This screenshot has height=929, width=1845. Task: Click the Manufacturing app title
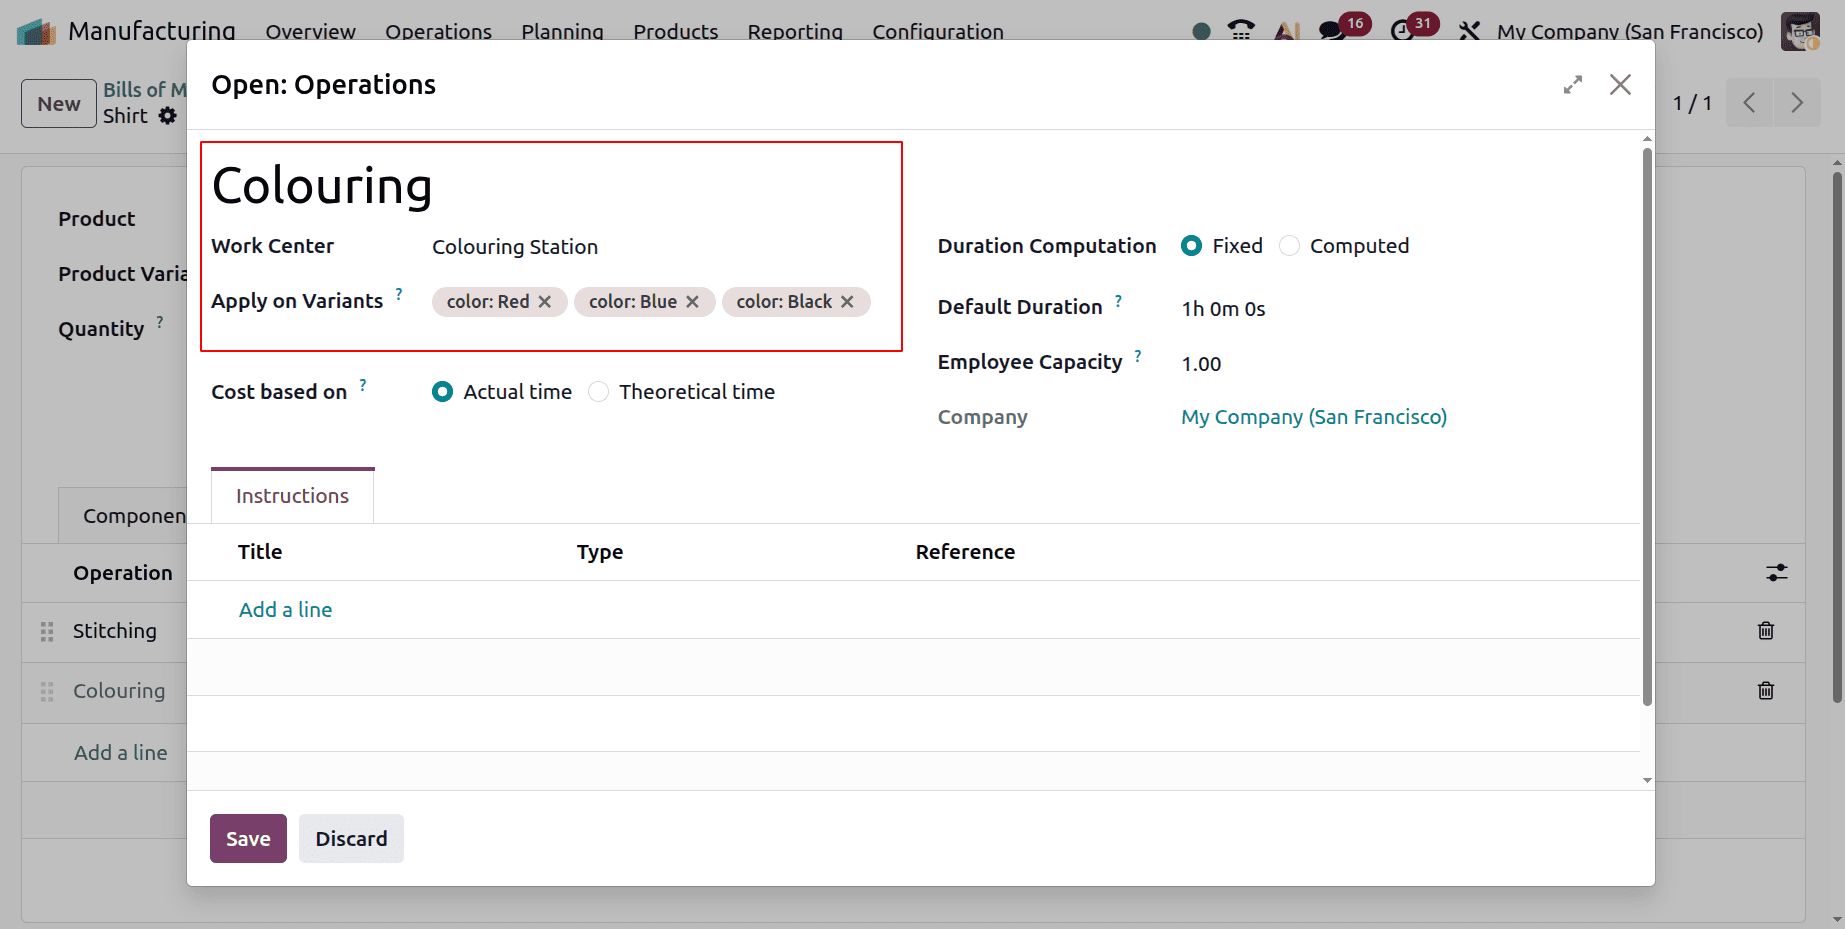152,31
